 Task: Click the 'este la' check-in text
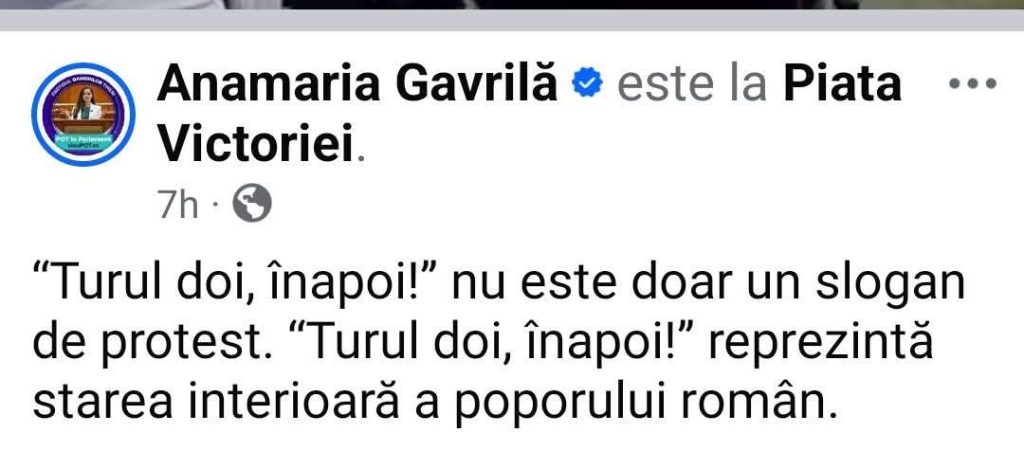(692, 85)
